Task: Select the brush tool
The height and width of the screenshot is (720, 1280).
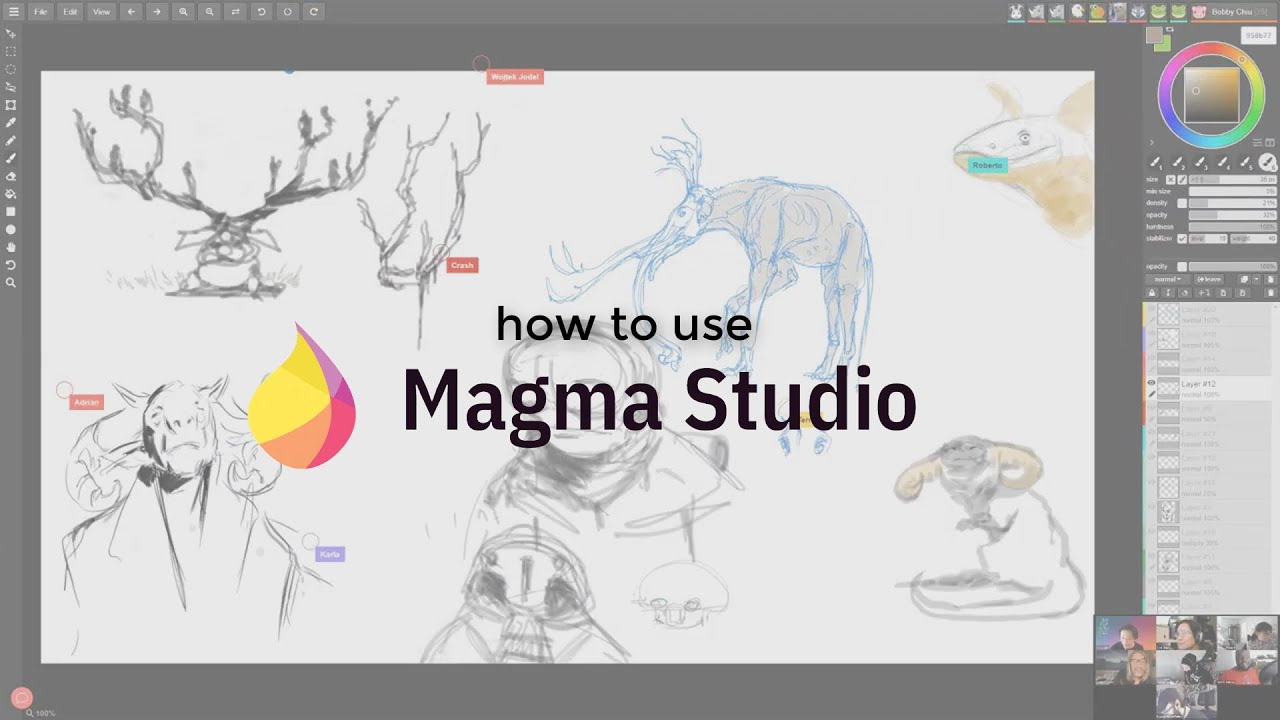Action: tap(11, 158)
